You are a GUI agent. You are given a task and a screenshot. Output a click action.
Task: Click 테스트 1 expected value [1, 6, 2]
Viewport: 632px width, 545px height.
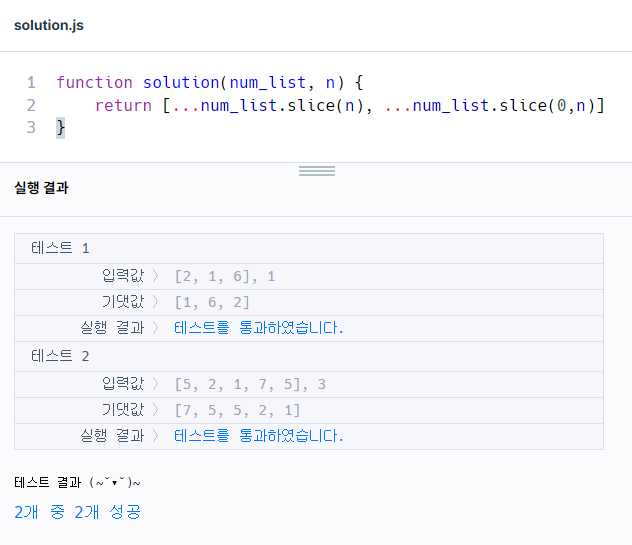(212, 302)
